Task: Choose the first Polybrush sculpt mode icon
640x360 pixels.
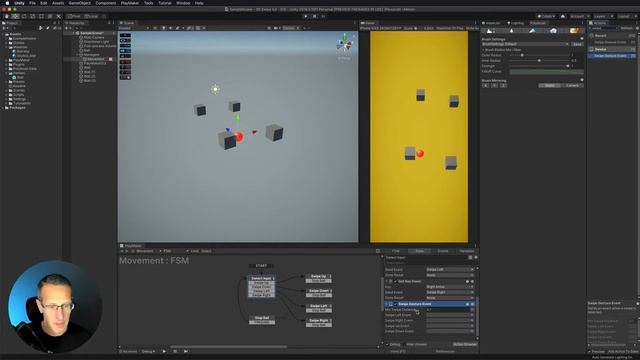Action: 490,31
